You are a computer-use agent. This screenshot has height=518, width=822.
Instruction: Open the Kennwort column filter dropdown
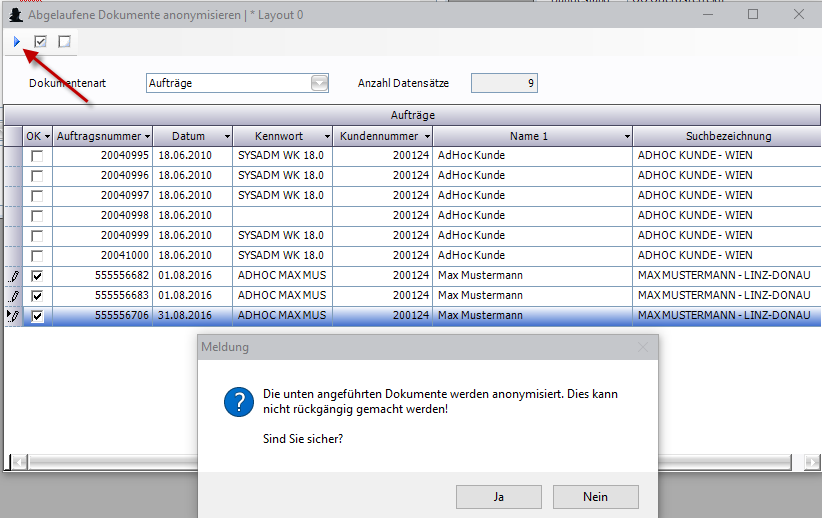coord(326,136)
